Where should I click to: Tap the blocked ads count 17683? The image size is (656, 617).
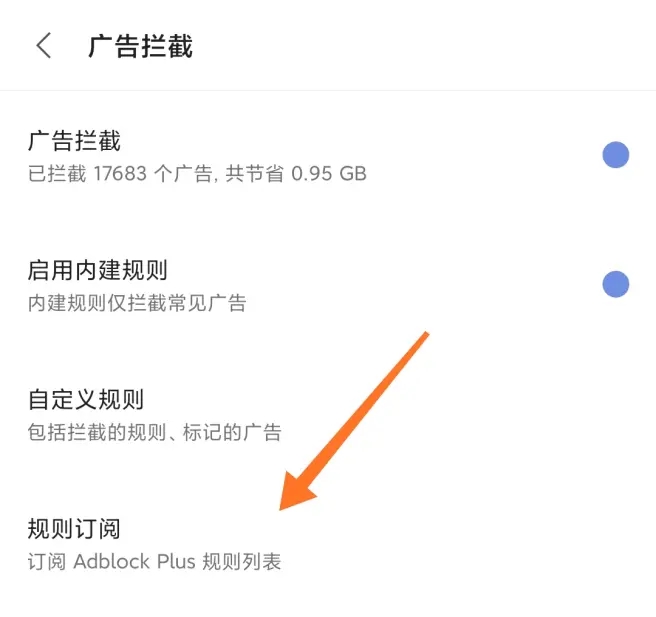(x=120, y=174)
